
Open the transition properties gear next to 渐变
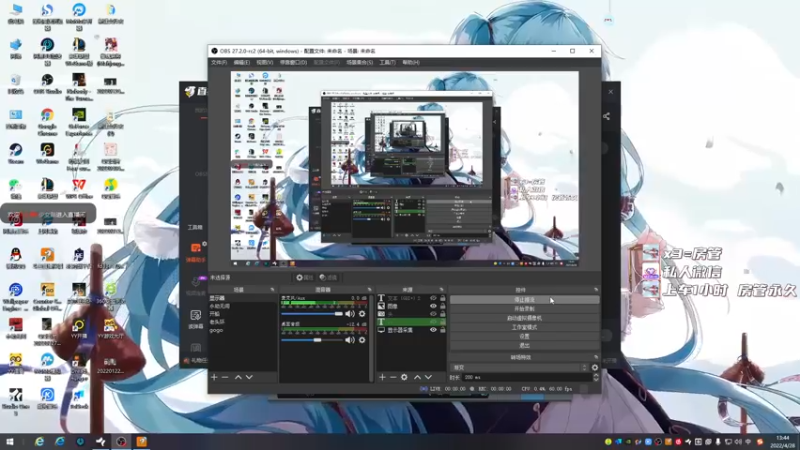594,367
